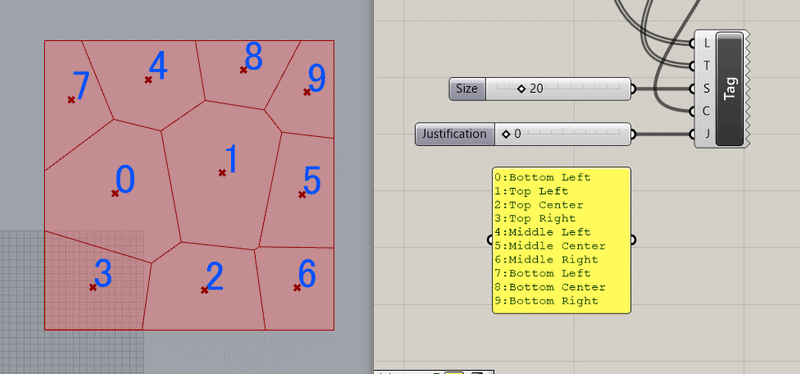
Task: Click panel line '6:Middle Right'
Action: [x=546, y=260]
